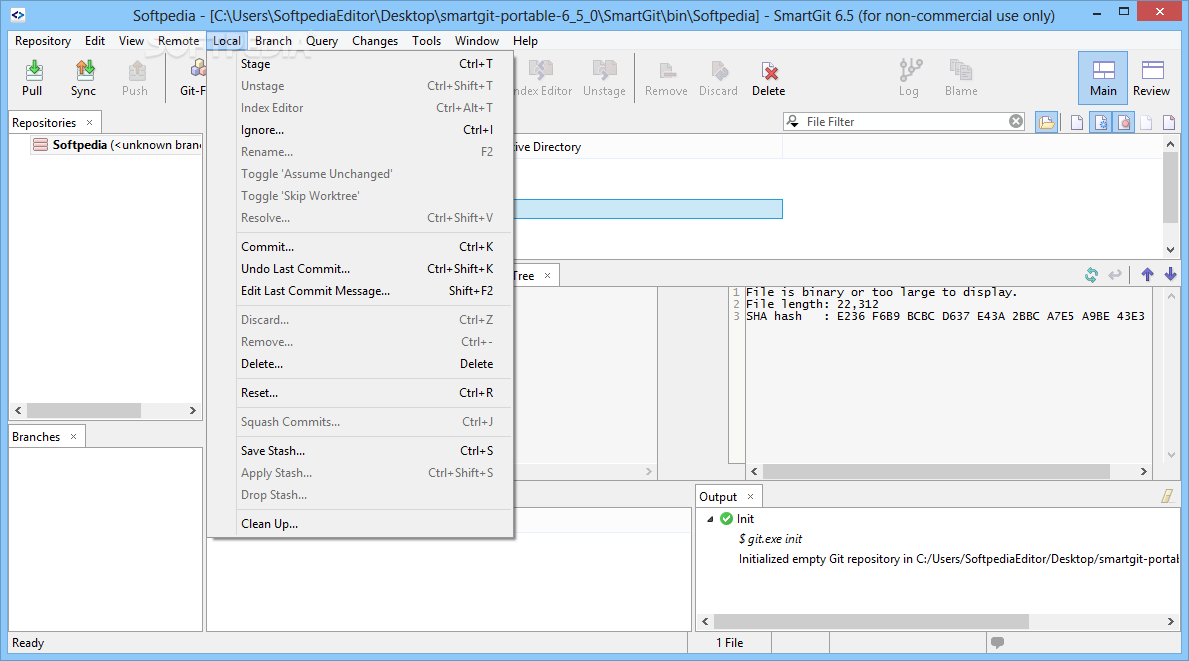Jump to the previous change with up arrow
Viewport: 1189px width, 661px height.
pos(1147,274)
